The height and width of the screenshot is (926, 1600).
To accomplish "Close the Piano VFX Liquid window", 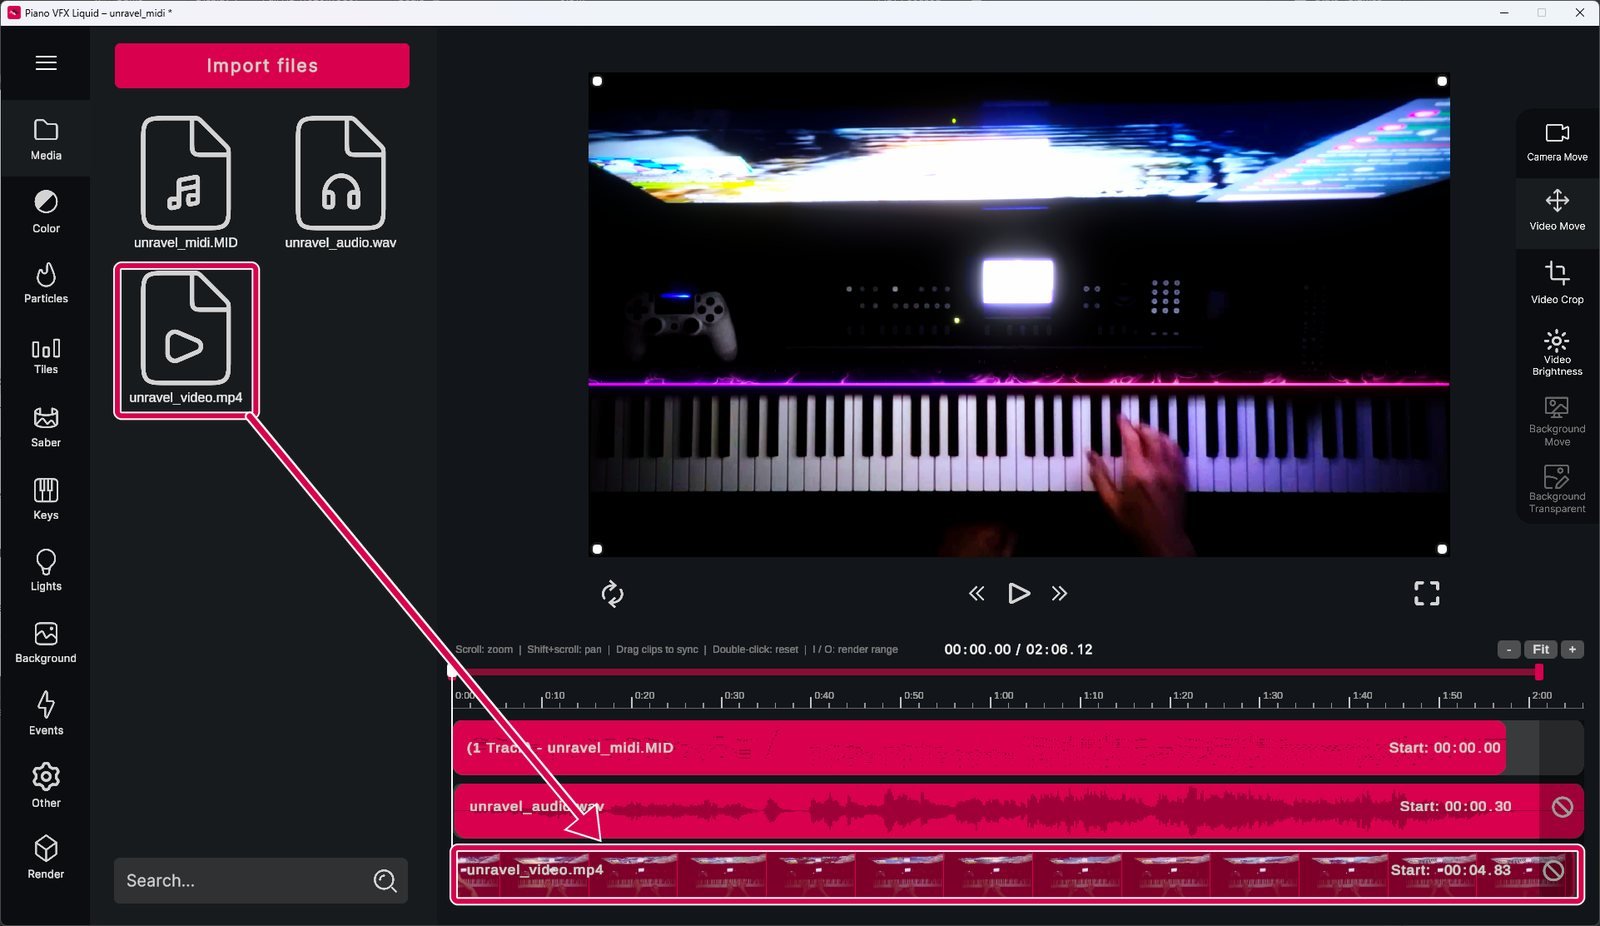I will pyautogui.click(x=1580, y=13).
